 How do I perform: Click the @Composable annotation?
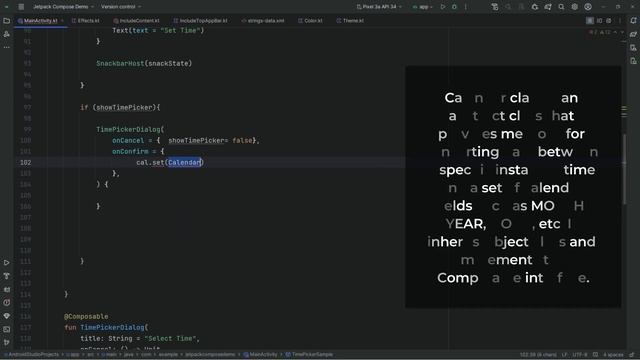tap(86, 317)
